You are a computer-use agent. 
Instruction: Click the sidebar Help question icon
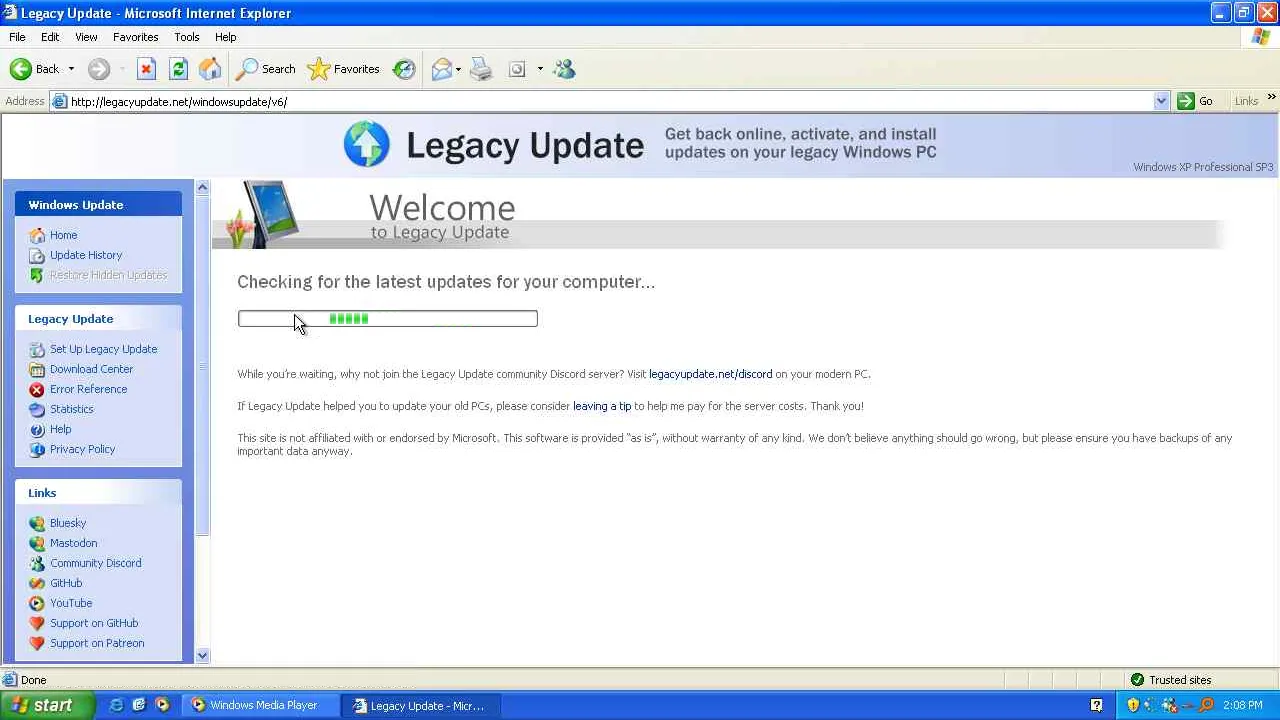coord(37,429)
